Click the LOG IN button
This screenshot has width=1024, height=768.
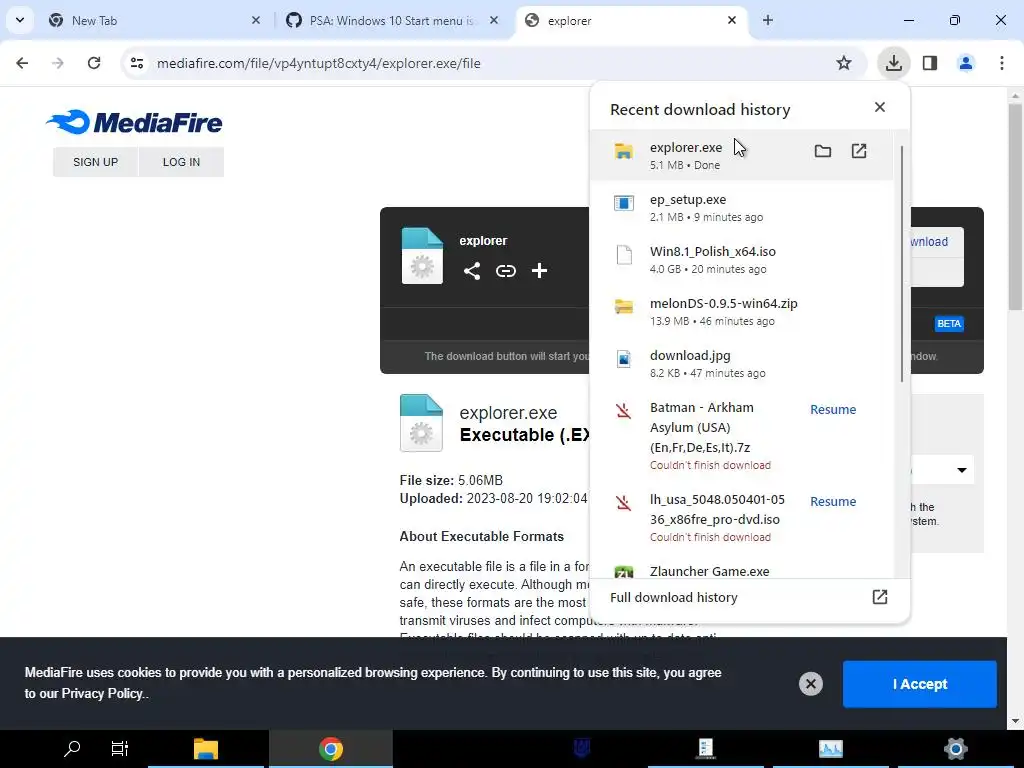pos(182,162)
